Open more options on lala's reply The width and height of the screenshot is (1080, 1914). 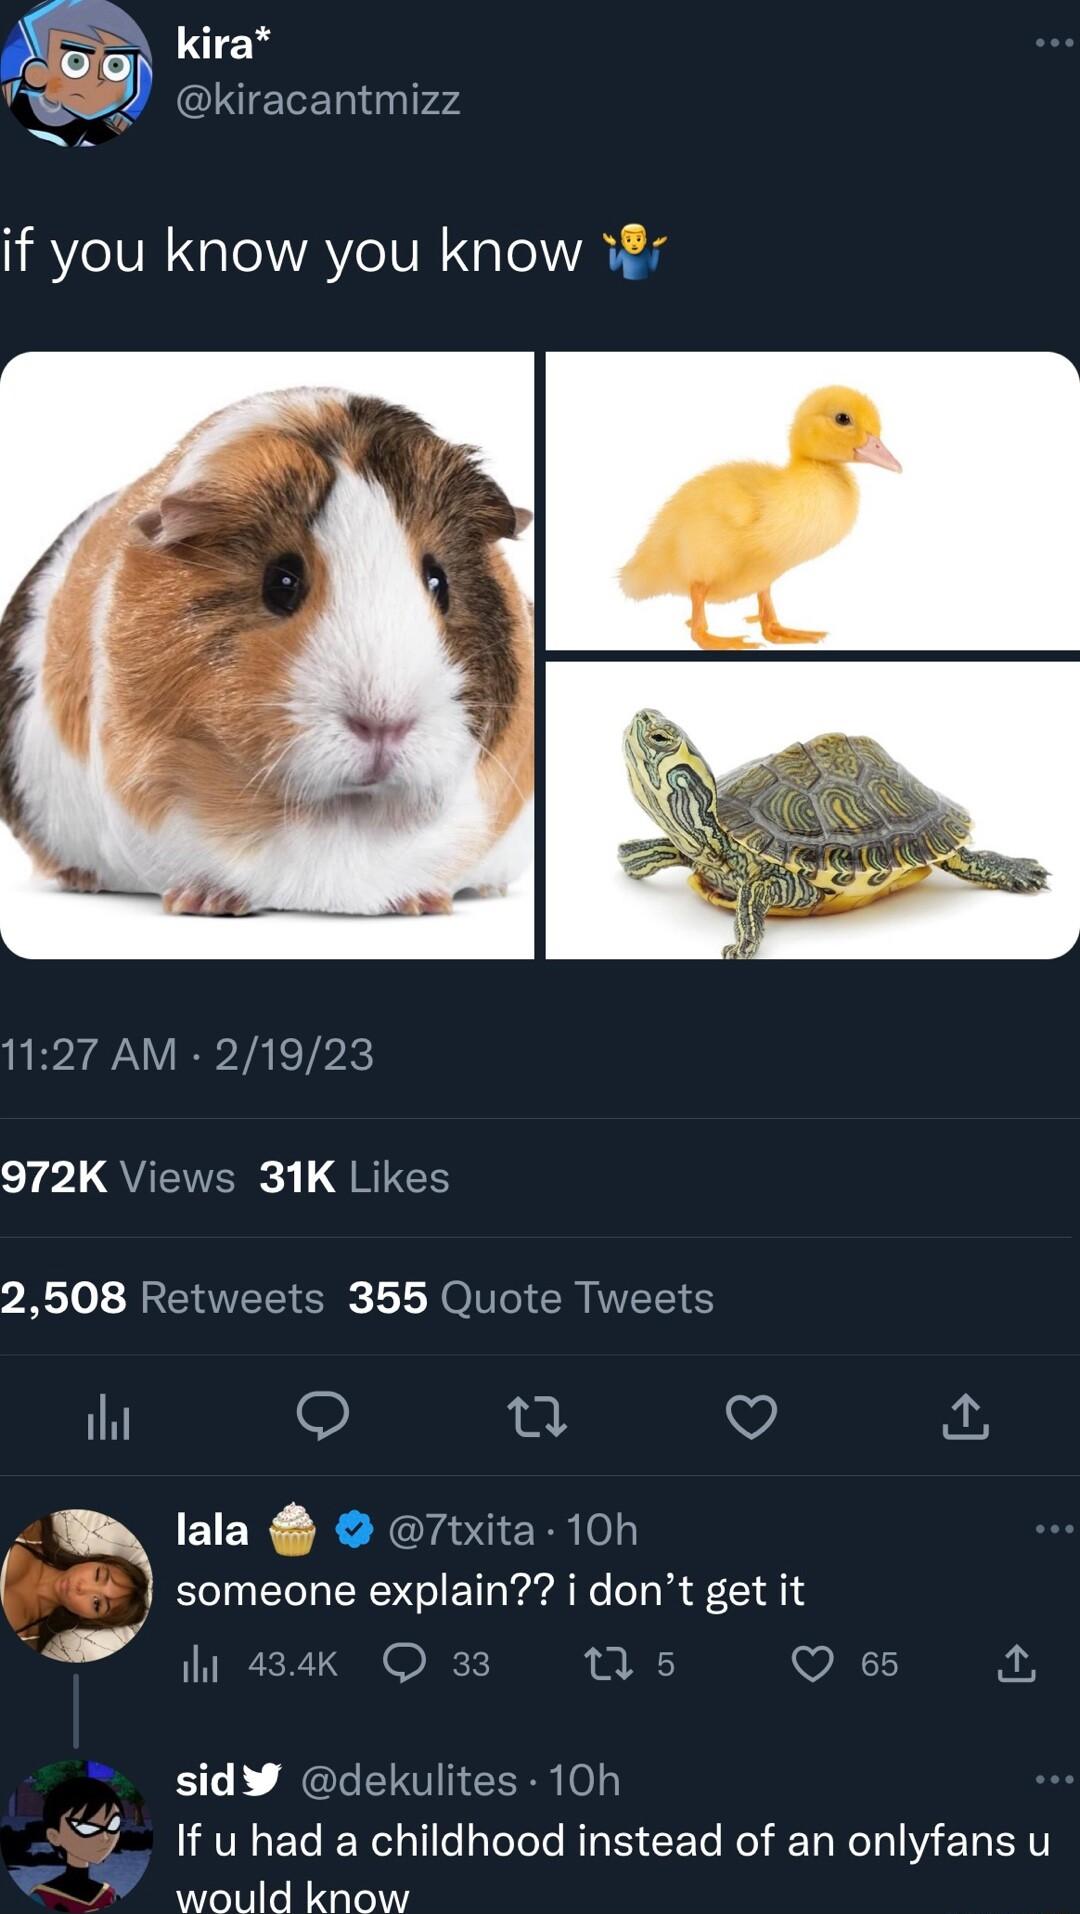1053,1529
